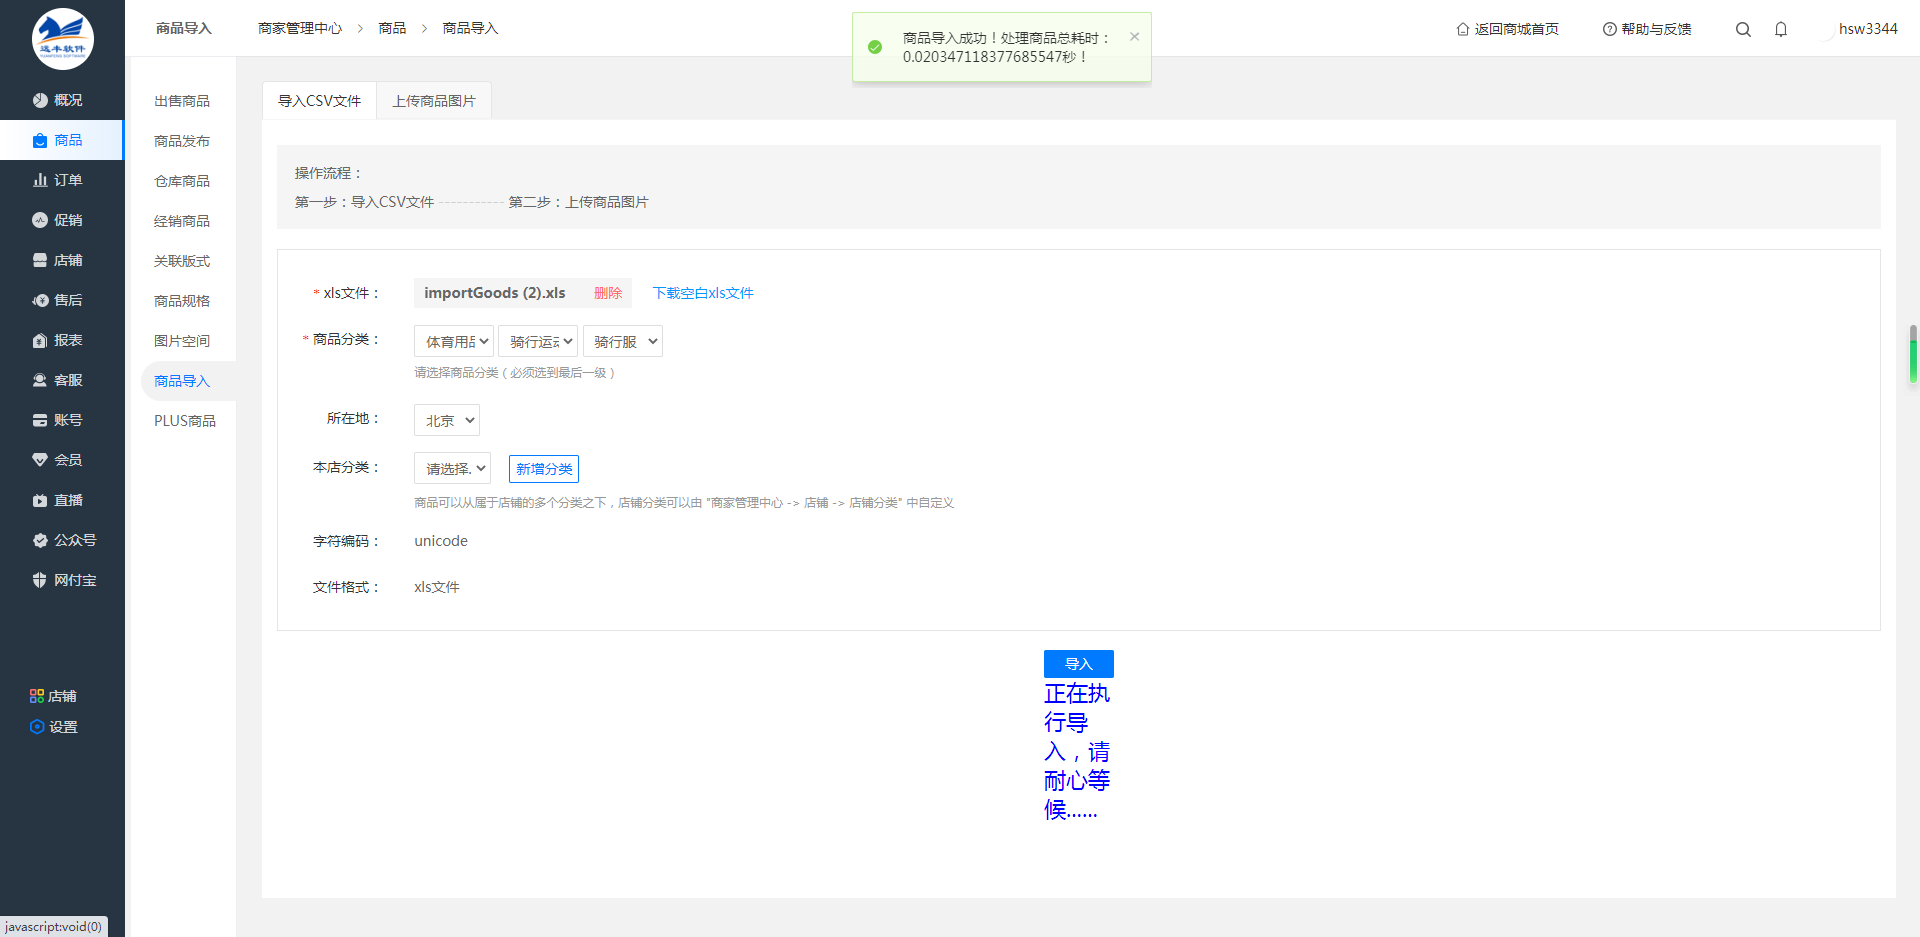Click the home icon next to 返回商城首页
Image resolution: width=1920 pixels, height=937 pixels.
tap(1463, 29)
